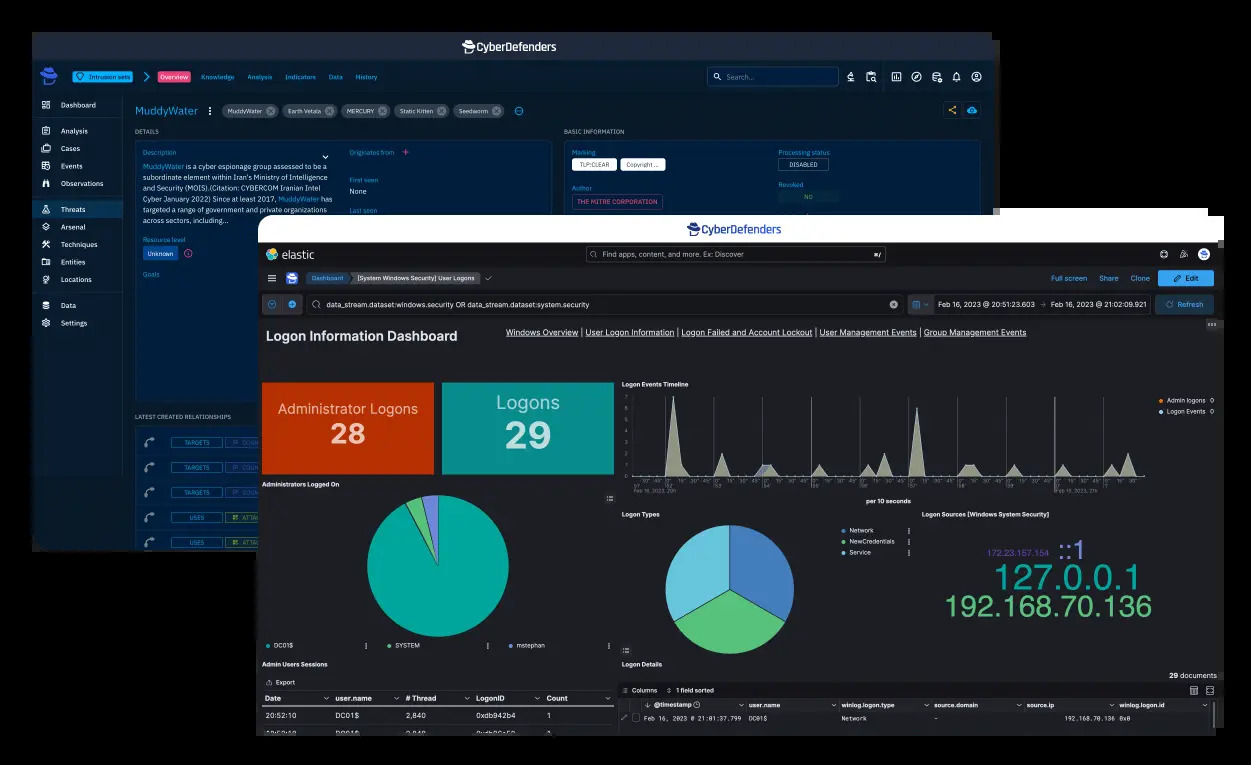Image resolution: width=1251 pixels, height=765 pixels.
Task: Switch to the Indicators tab
Action: tap(300, 77)
